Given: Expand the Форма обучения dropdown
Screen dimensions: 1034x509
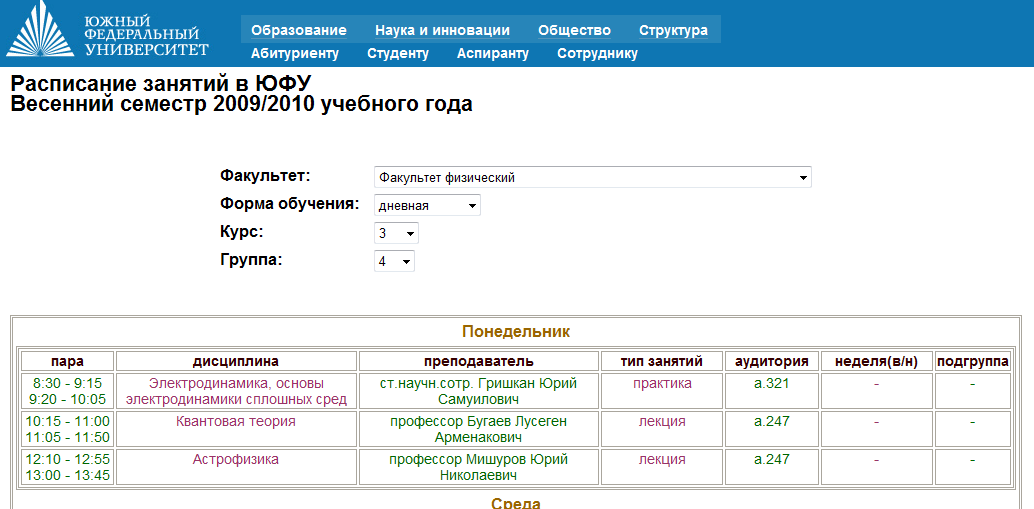Looking at the screenshot, I should [427, 206].
